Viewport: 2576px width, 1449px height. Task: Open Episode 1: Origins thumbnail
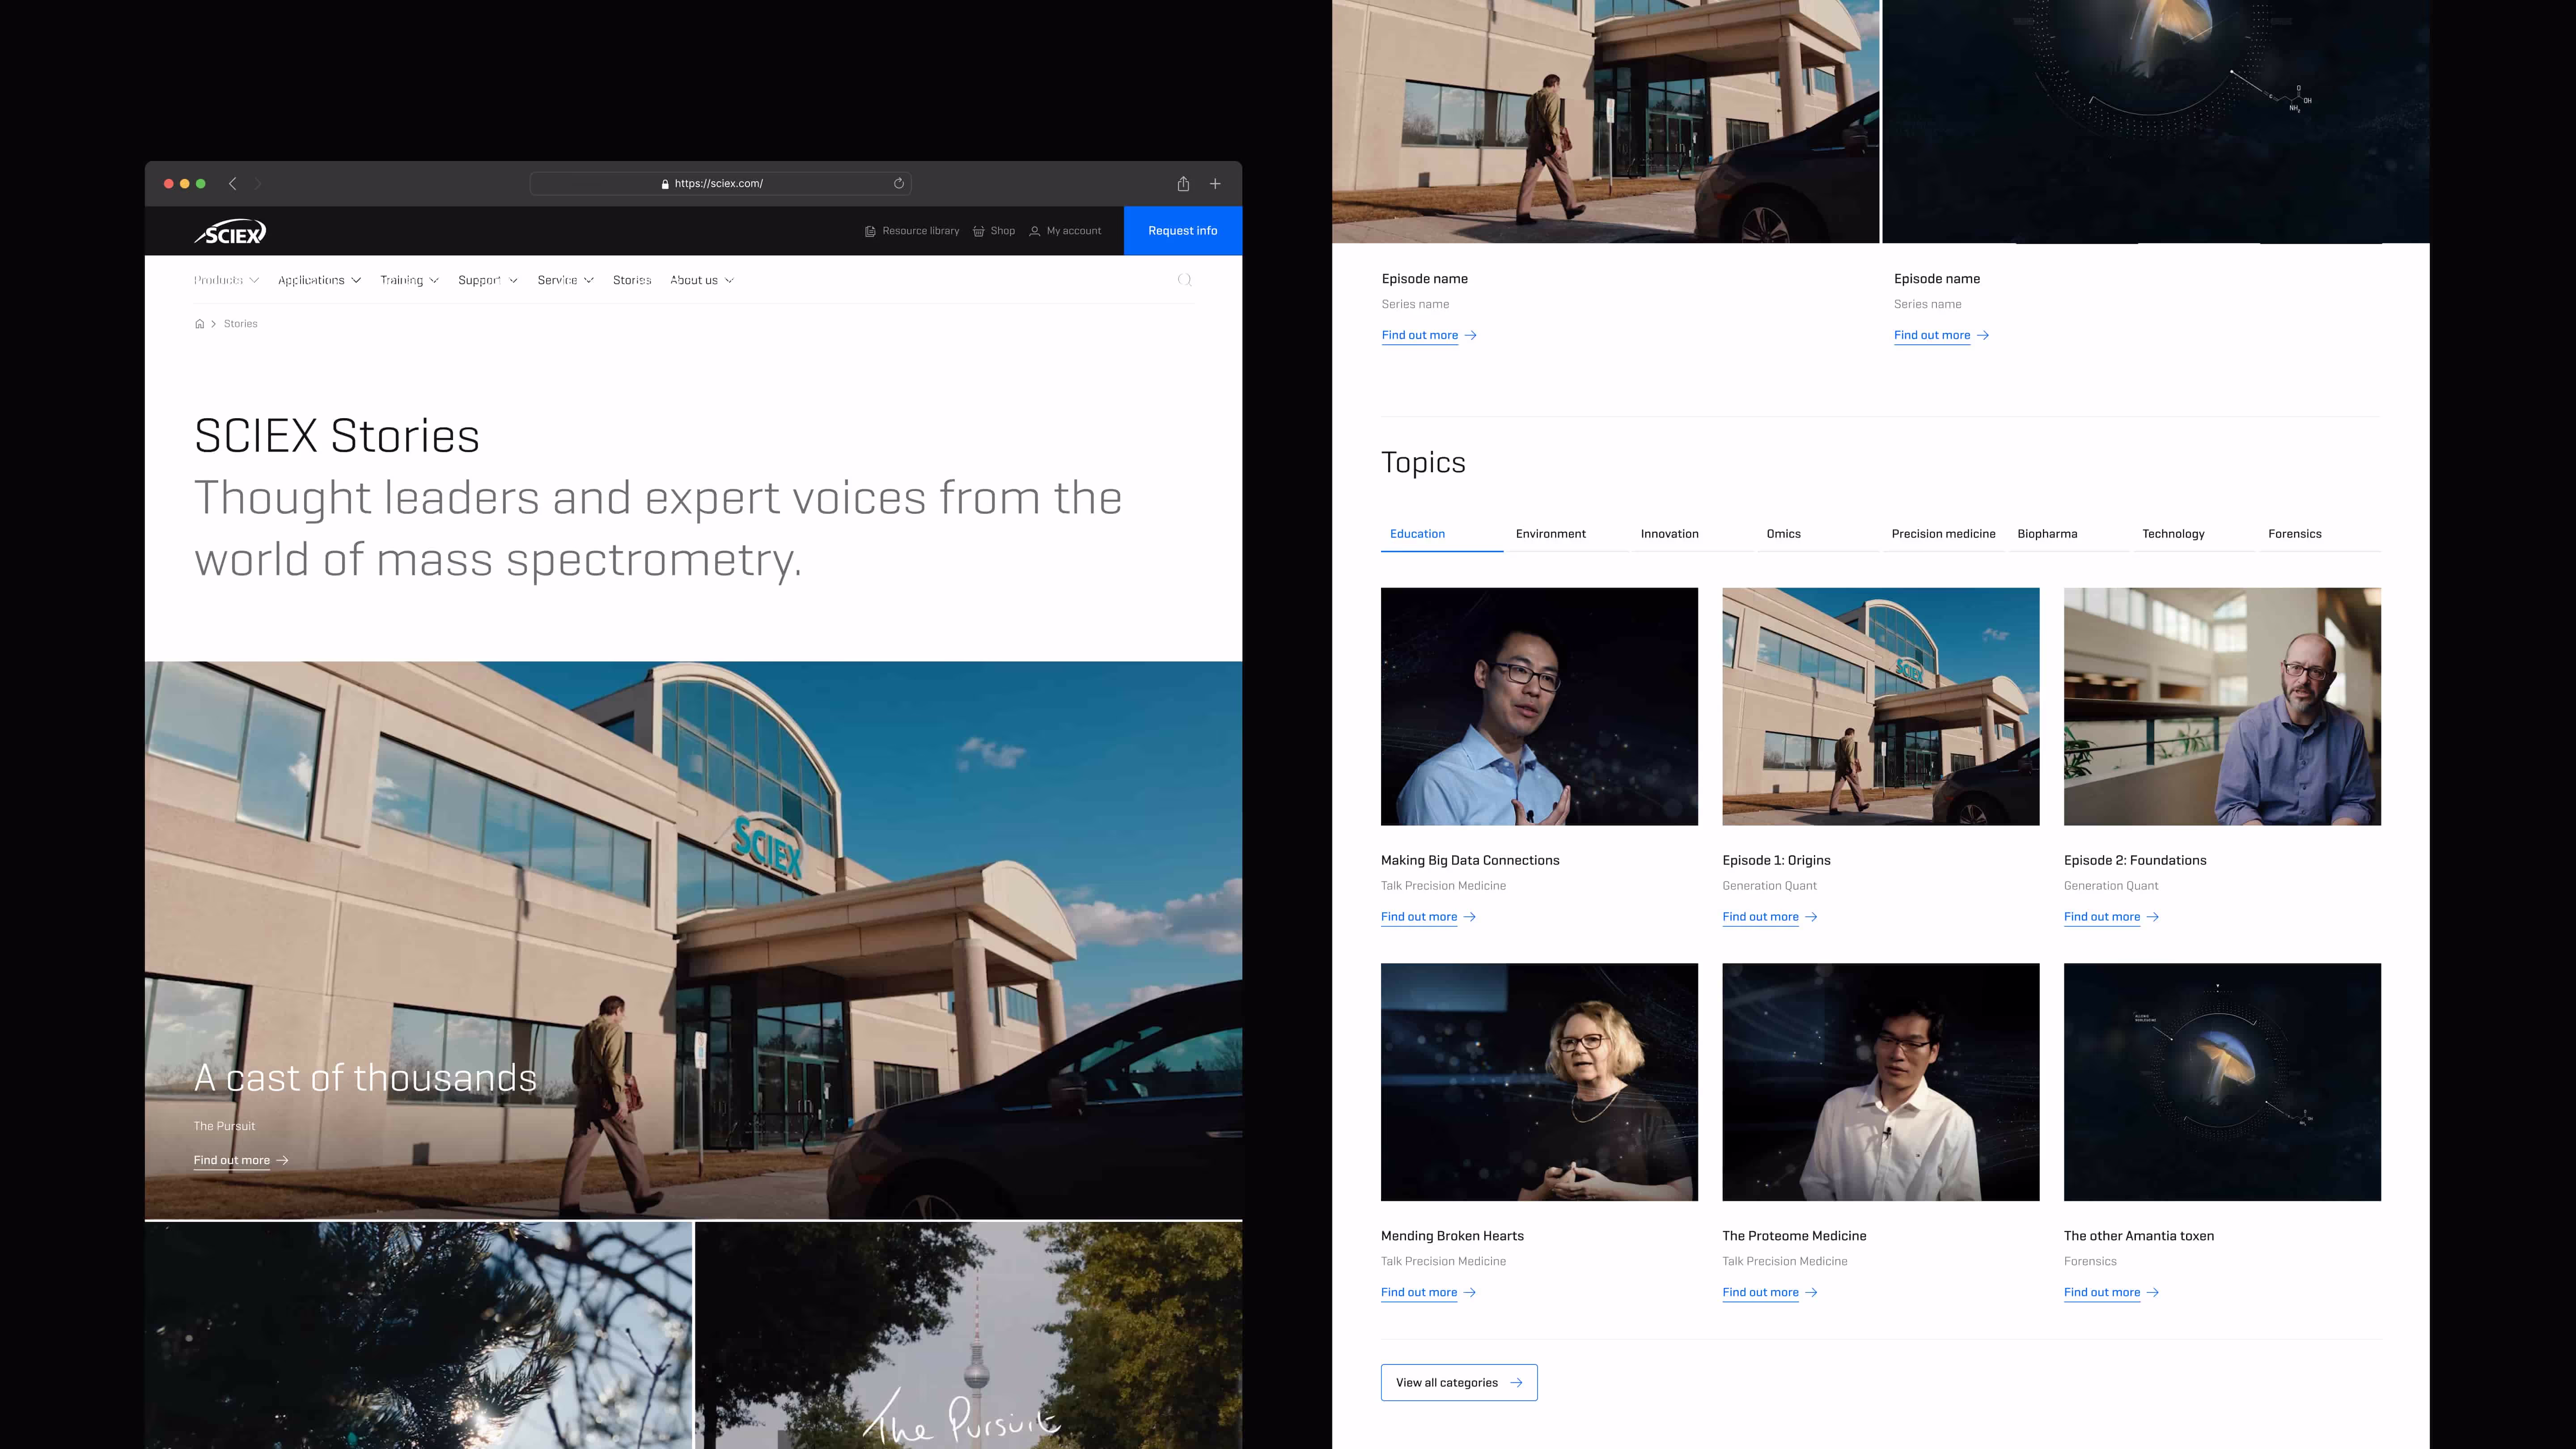pyautogui.click(x=1880, y=707)
